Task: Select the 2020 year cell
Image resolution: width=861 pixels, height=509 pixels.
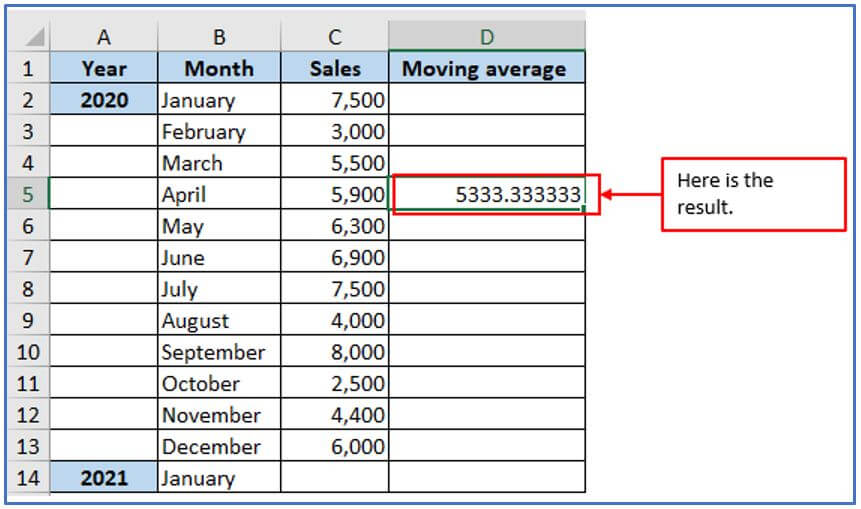Action: pyautogui.click(x=104, y=99)
